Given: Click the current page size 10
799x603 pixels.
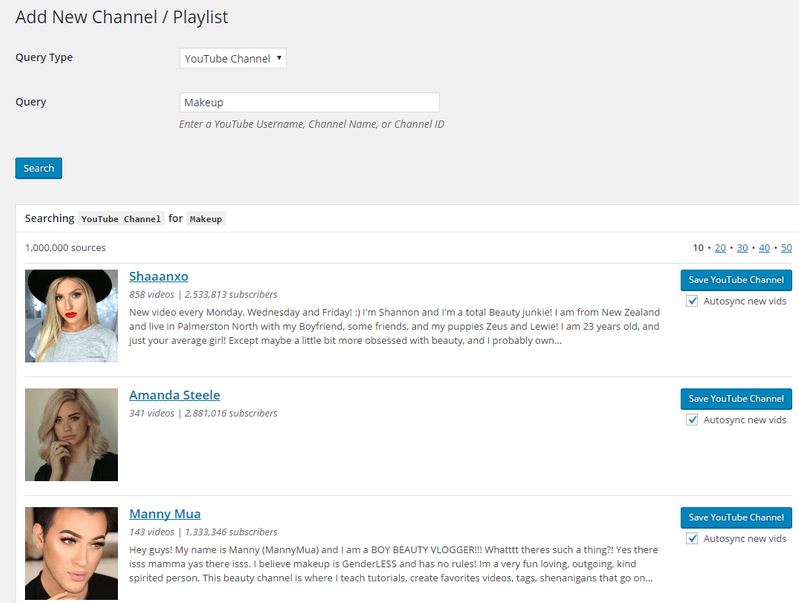Looking at the screenshot, I should 698,248.
